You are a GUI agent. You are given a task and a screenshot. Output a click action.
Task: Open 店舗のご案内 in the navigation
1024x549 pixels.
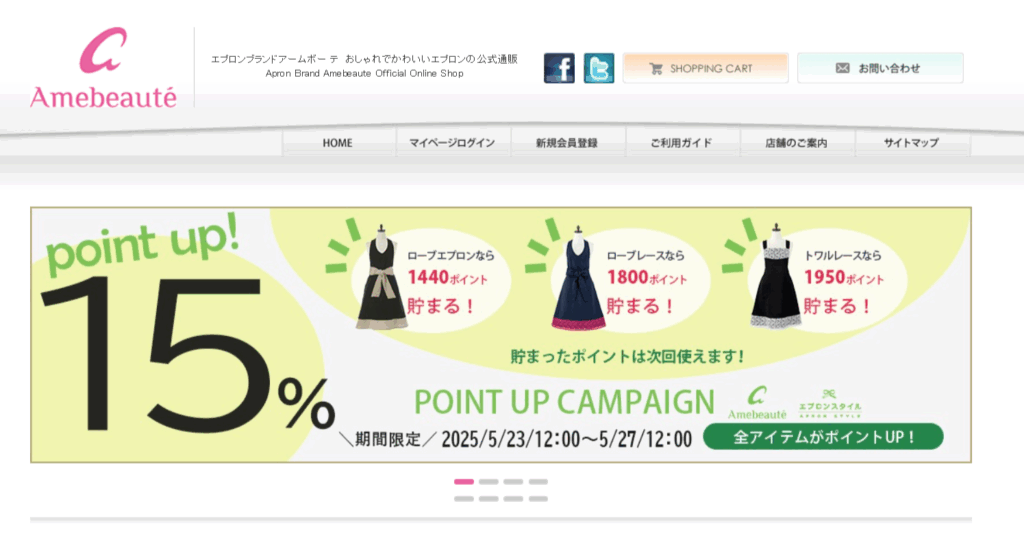tap(796, 143)
